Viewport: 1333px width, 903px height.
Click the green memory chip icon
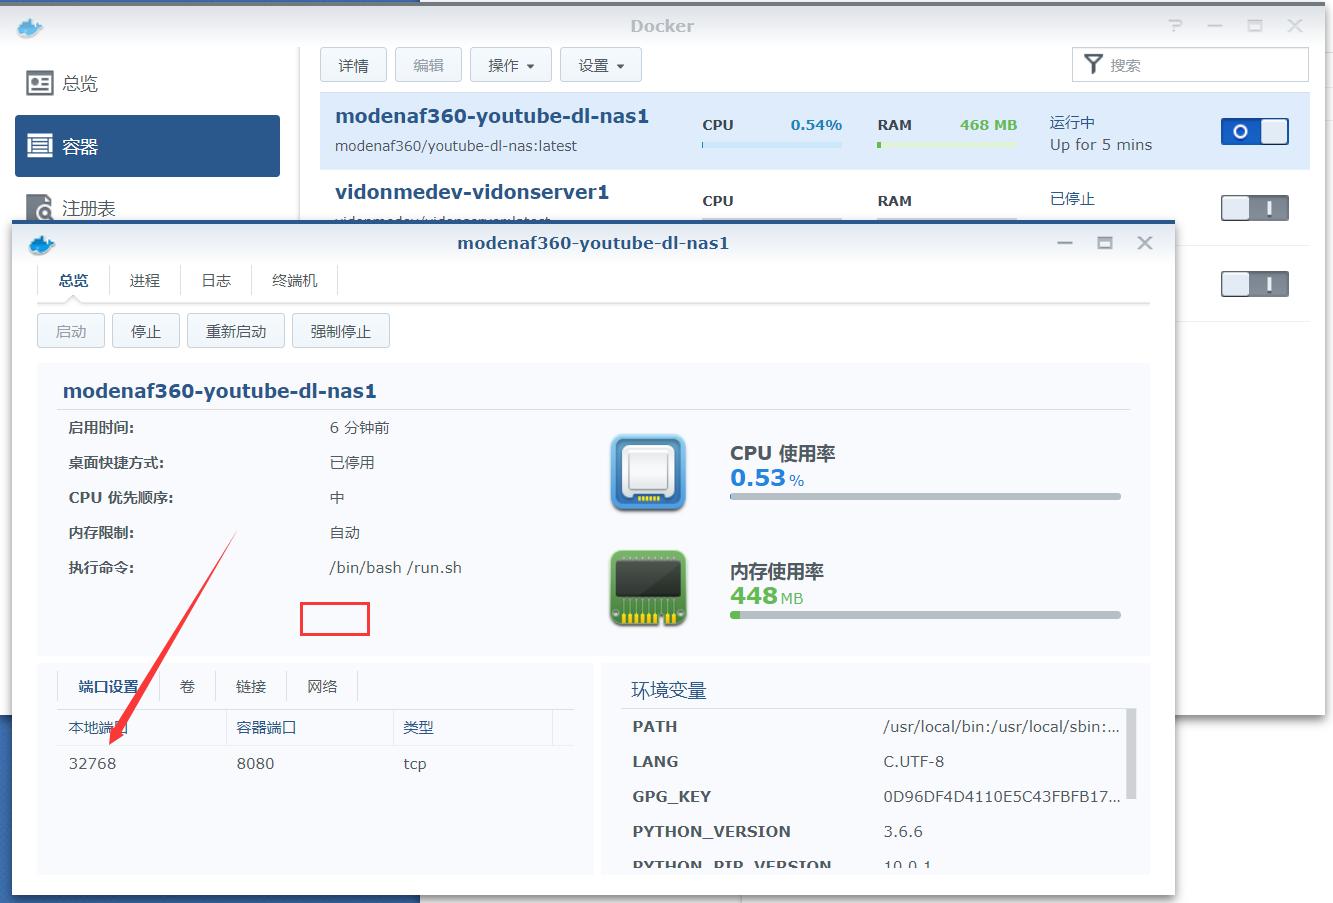click(647, 588)
